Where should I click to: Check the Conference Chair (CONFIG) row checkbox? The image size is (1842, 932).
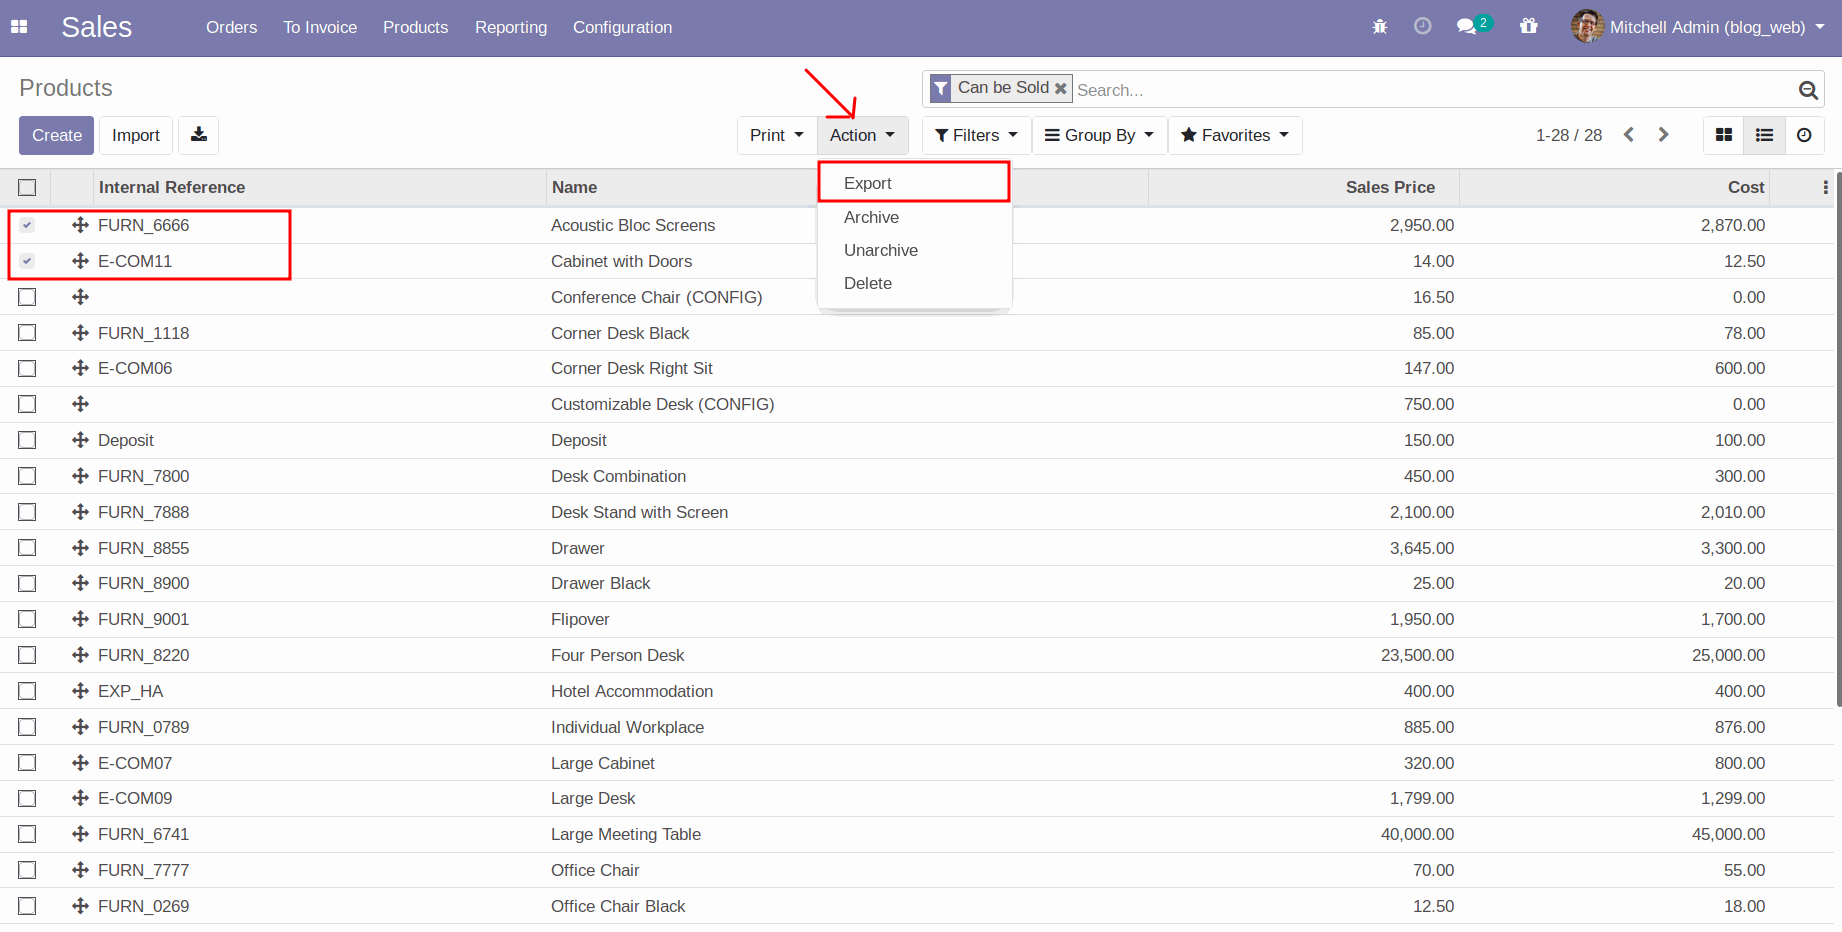(x=27, y=297)
